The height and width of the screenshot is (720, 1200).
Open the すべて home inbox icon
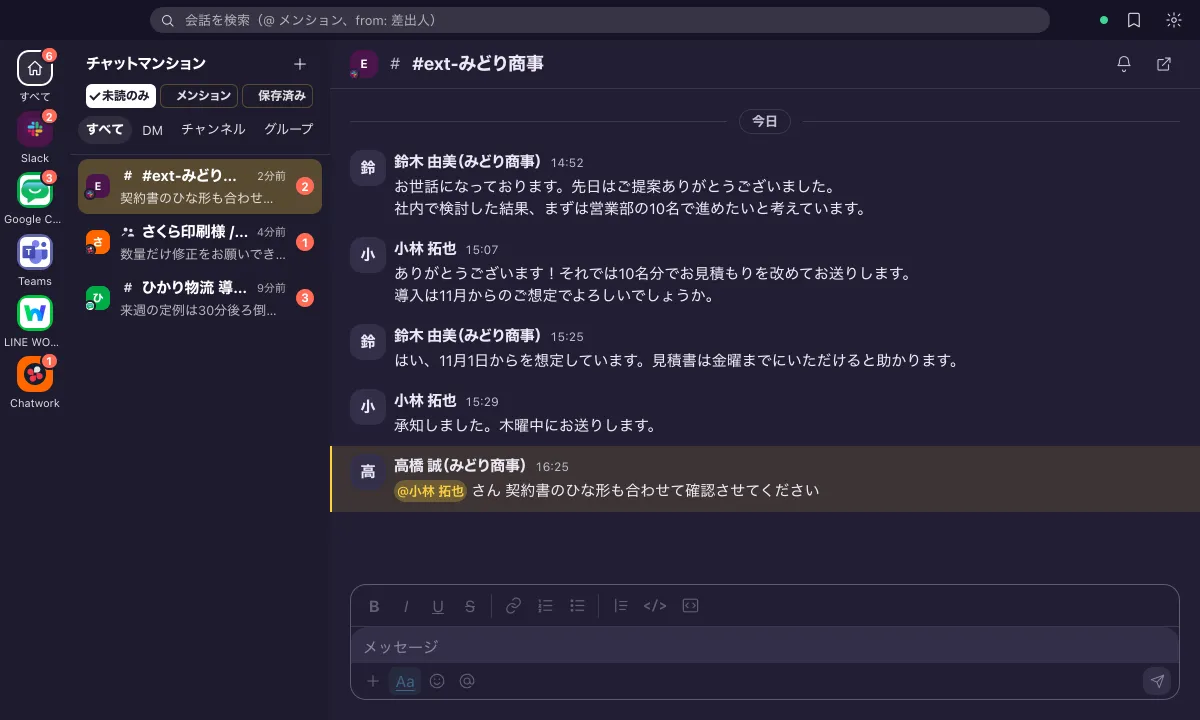coord(35,68)
